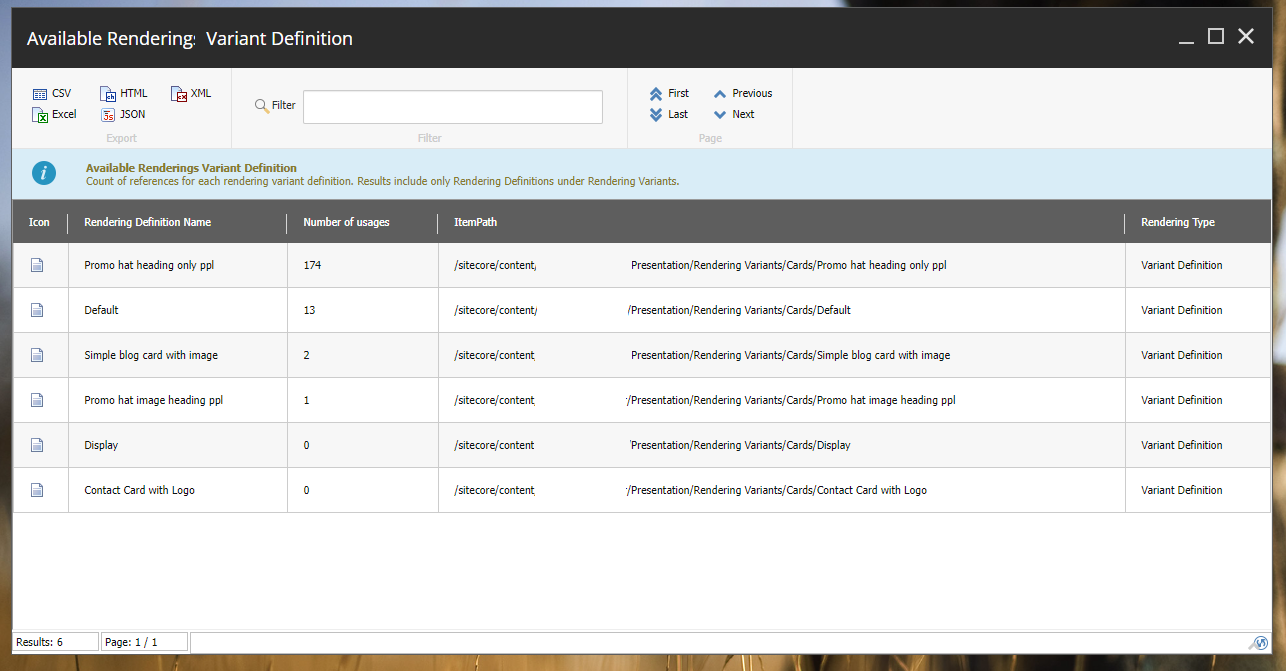Viewport: 1286px width, 671px height.
Task: Maximize the Available Rendering window
Action: pos(1216,37)
